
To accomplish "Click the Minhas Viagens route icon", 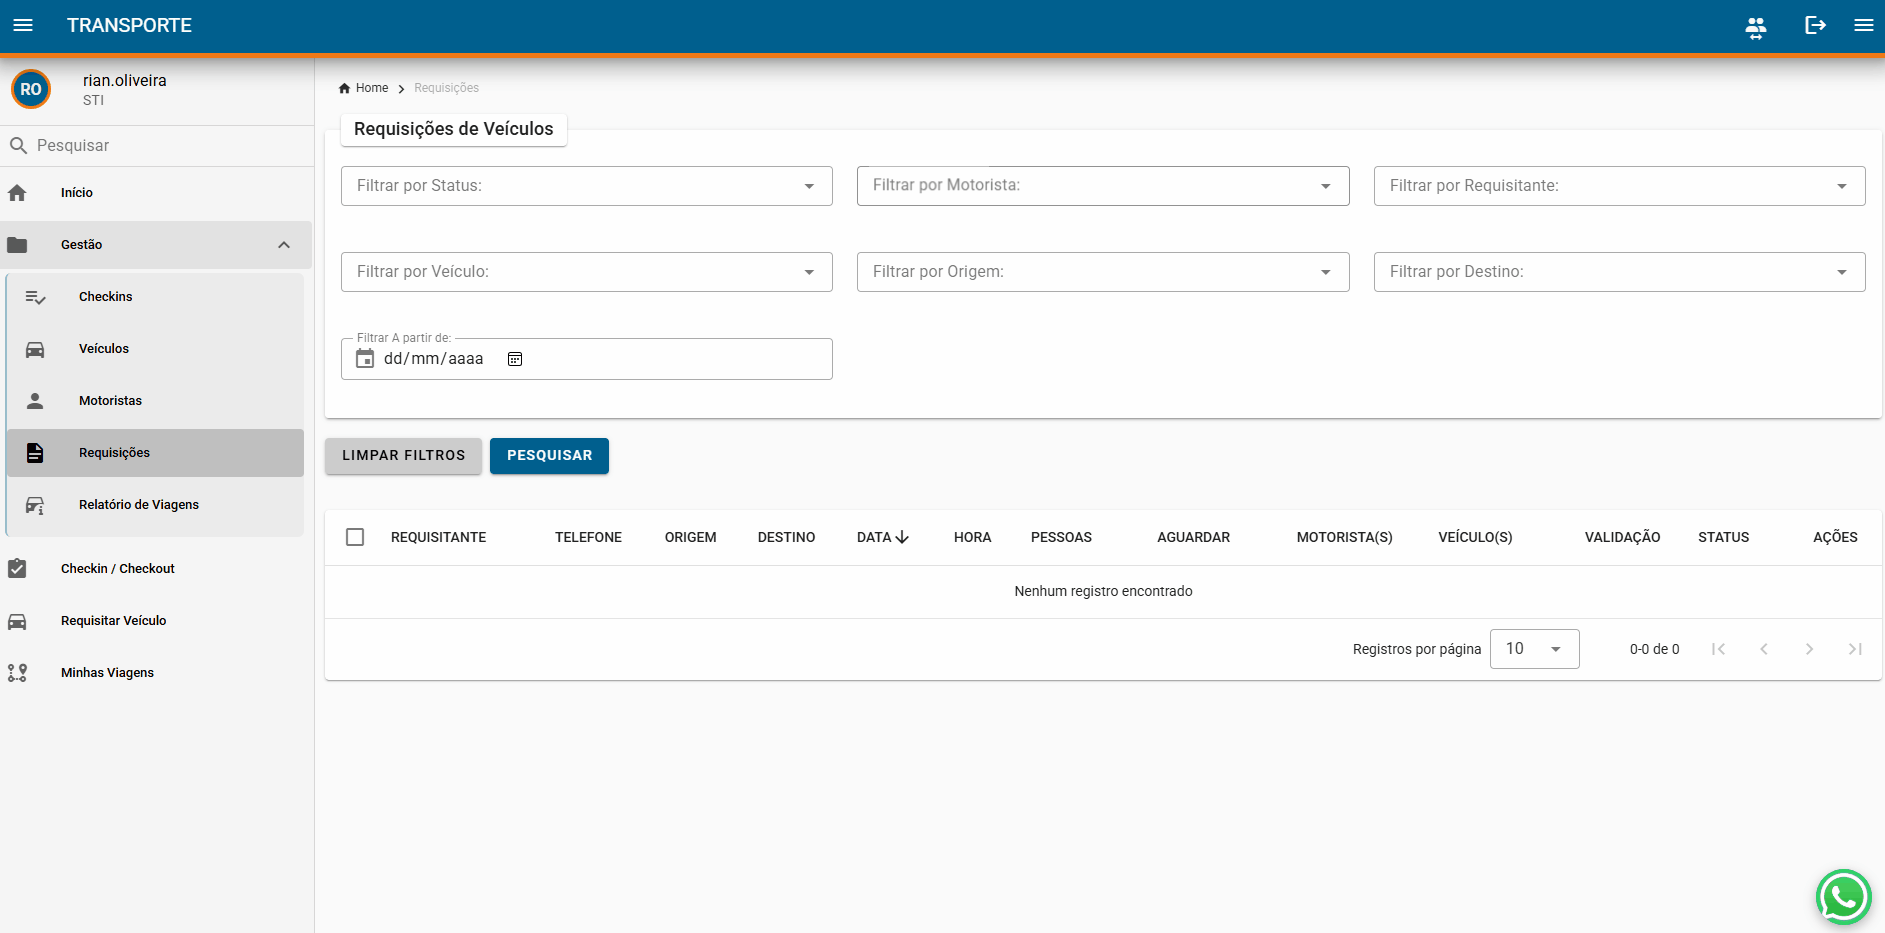I will (x=17, y=673).
